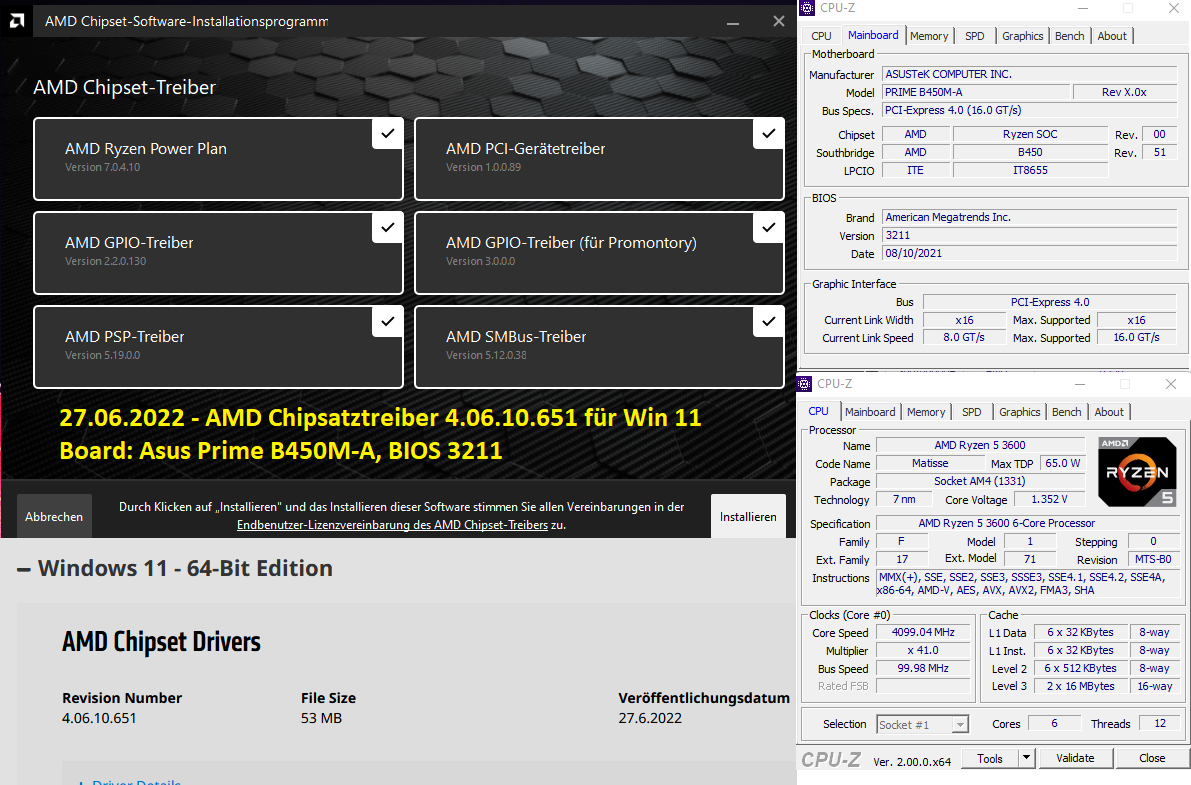Select Mainboard tab in the lower CPU-Z window
Screen dimensions: 1191x785
coord(870,412)
